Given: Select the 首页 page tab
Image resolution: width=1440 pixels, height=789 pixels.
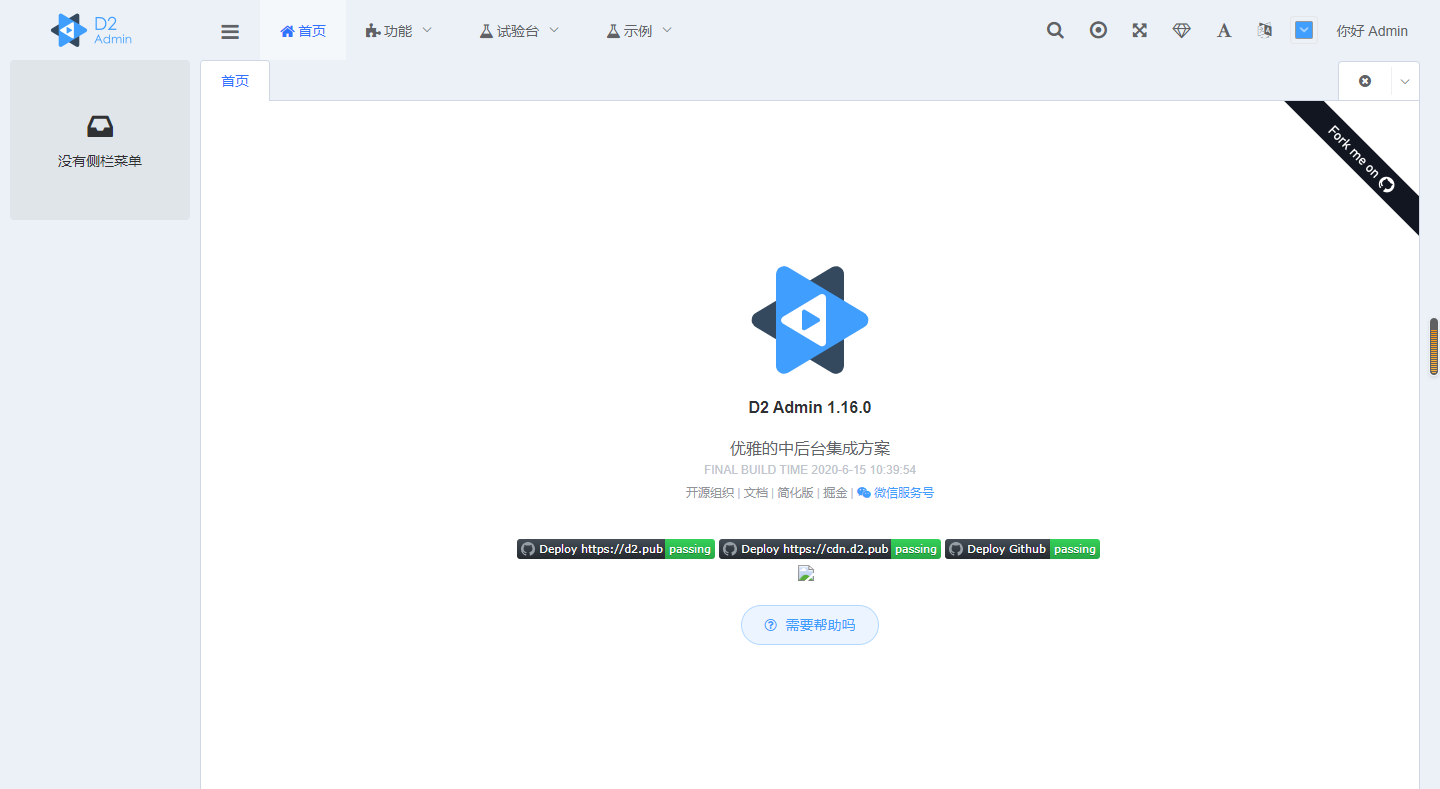Looking at the screenshot, I should click(235, 81).
